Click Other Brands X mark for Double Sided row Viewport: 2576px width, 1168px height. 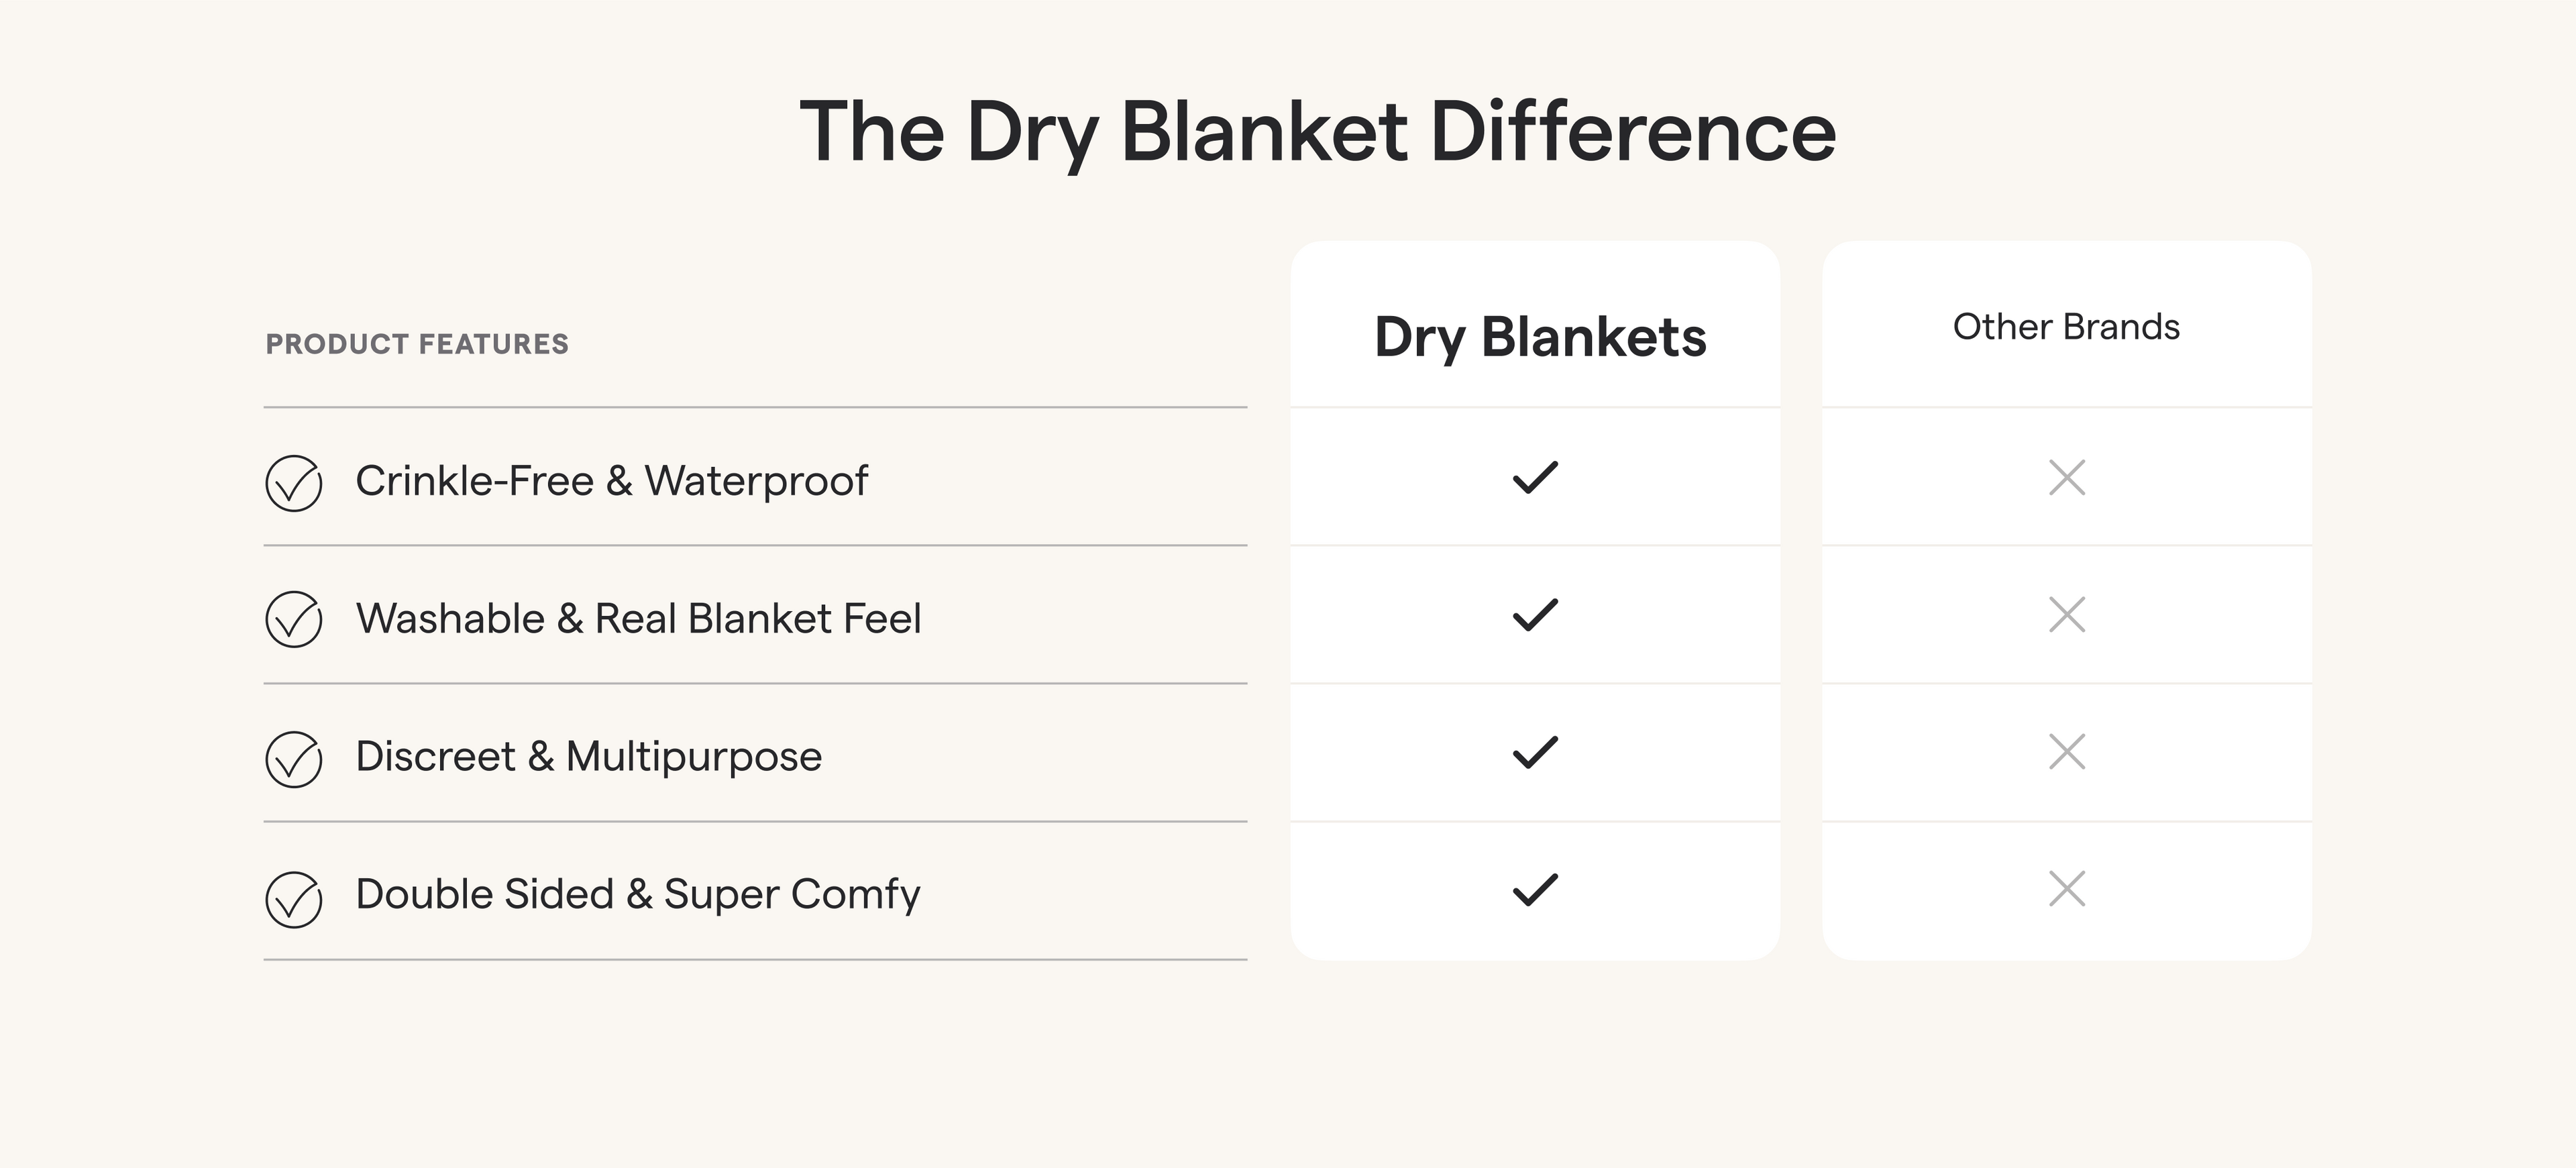(2067, 889)
